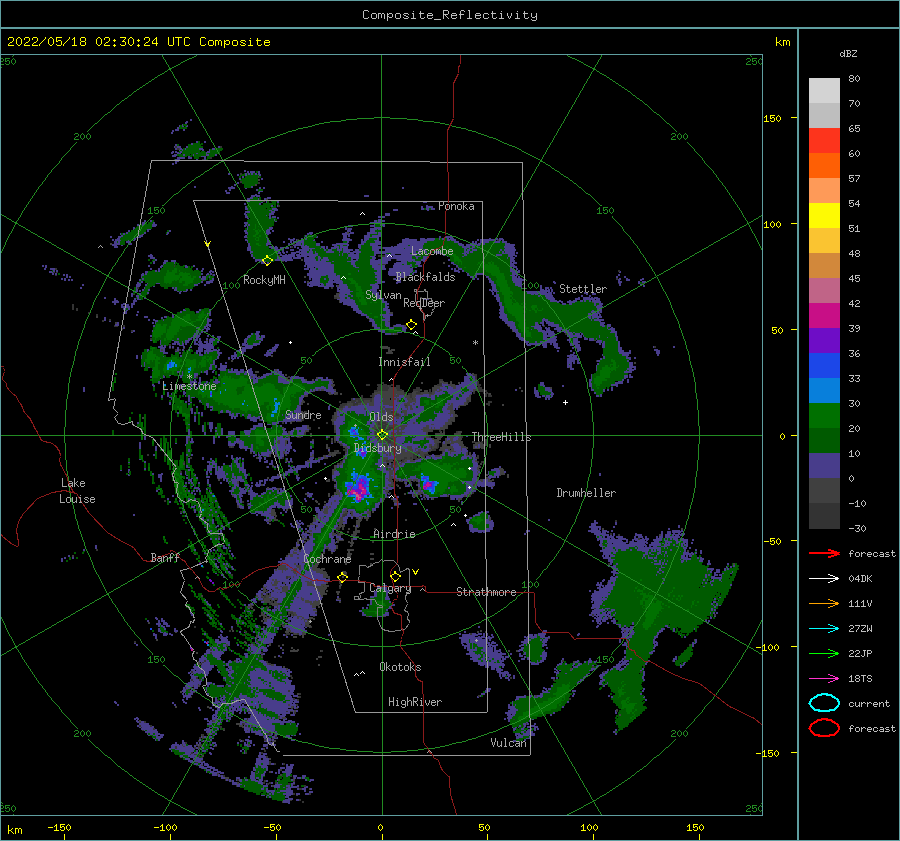
Task: Click the magenta storm core southwest of Didsbury
Action: point(358,490)
